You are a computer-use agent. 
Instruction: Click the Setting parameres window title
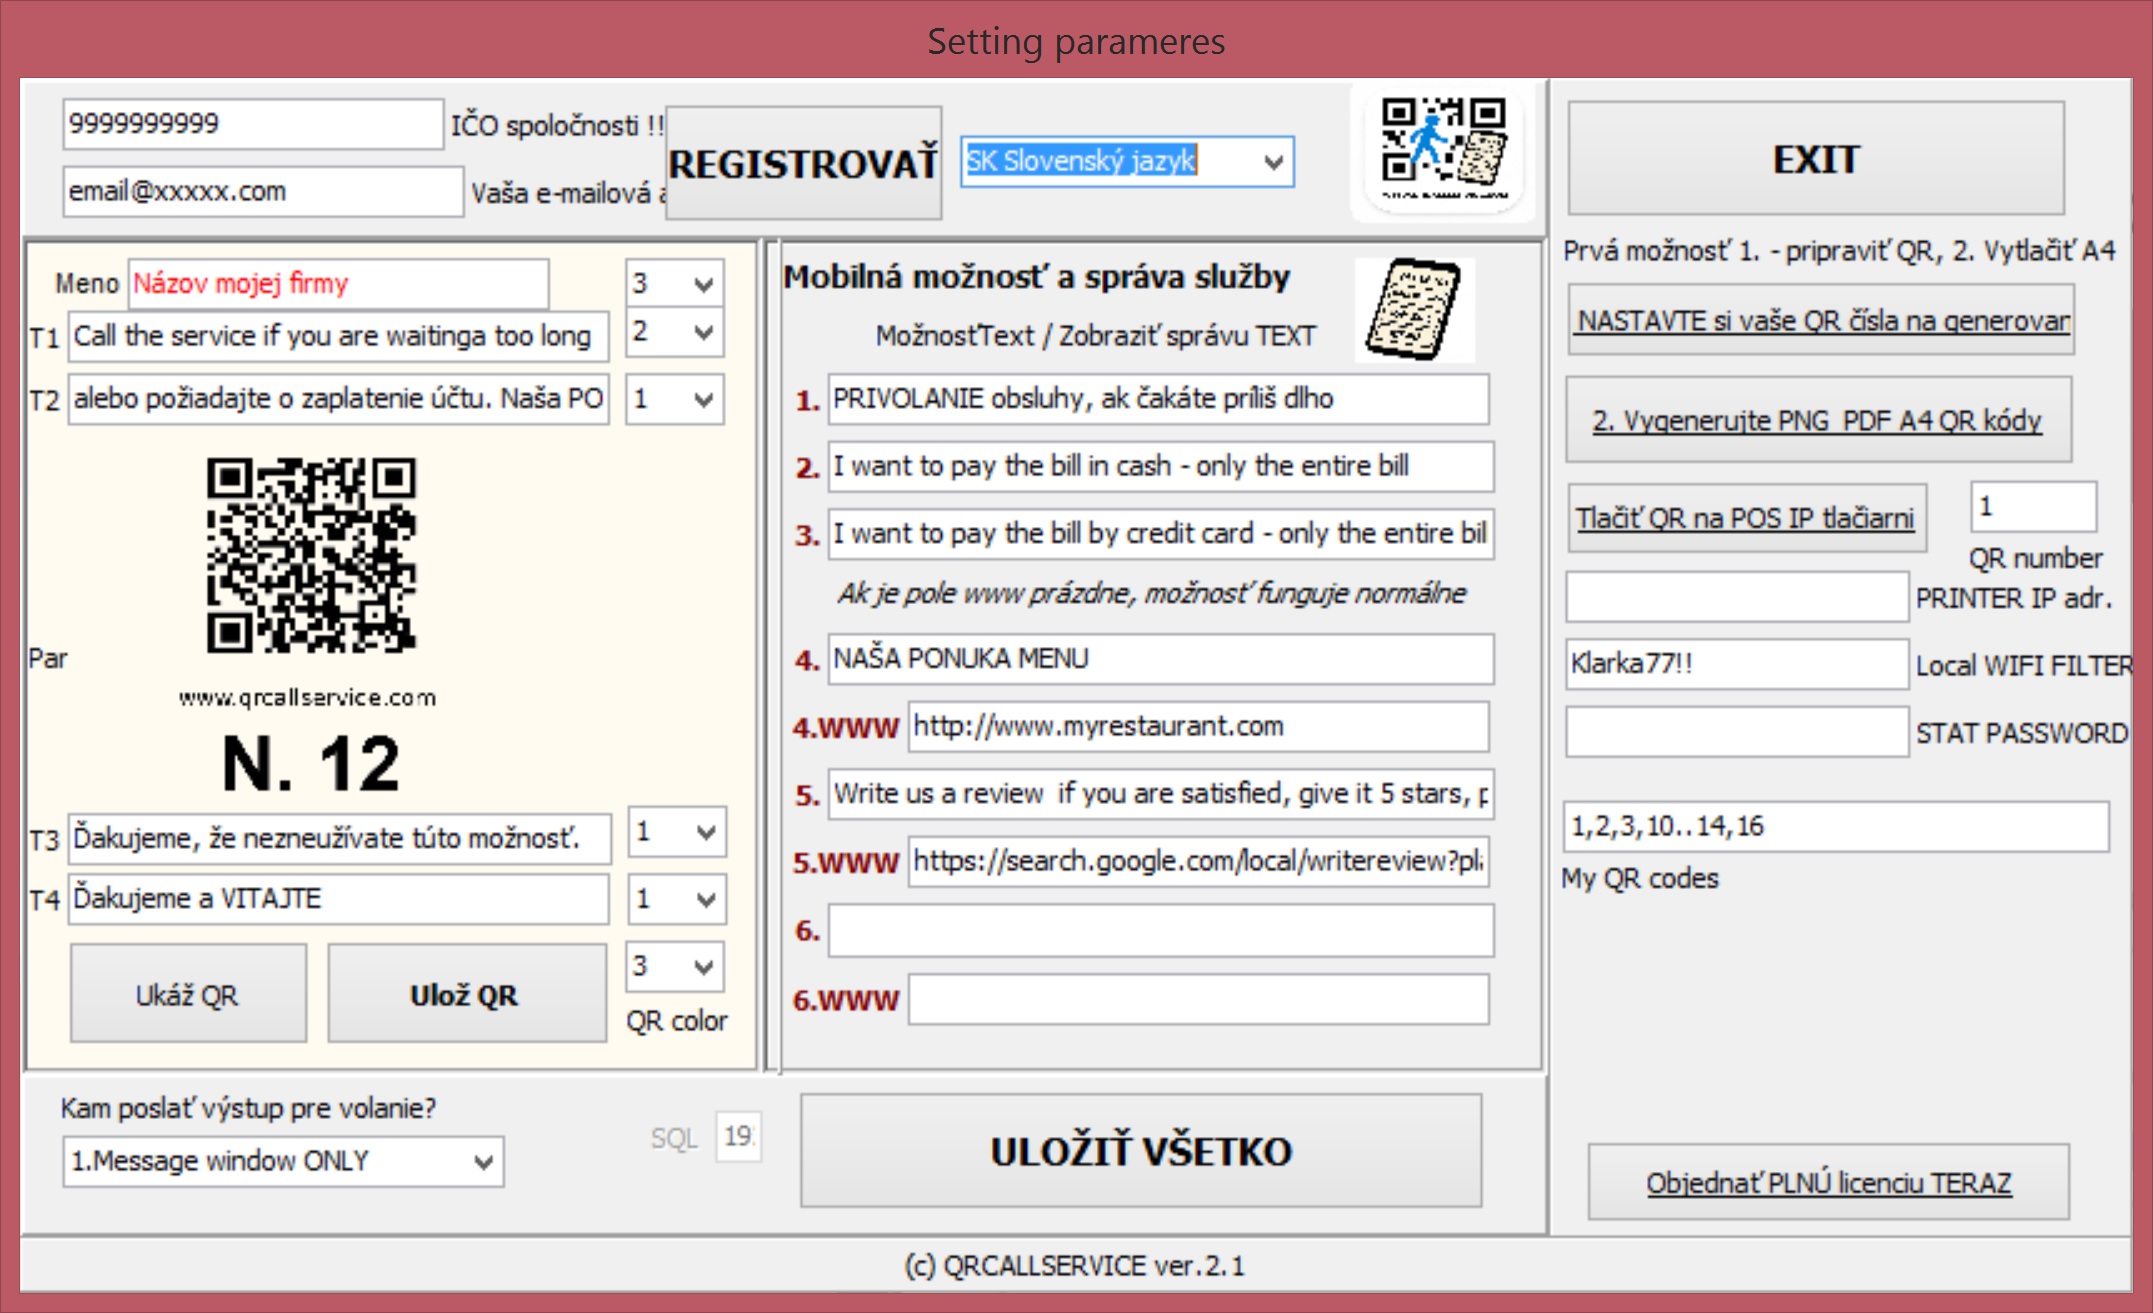[x=1076, y=42]
